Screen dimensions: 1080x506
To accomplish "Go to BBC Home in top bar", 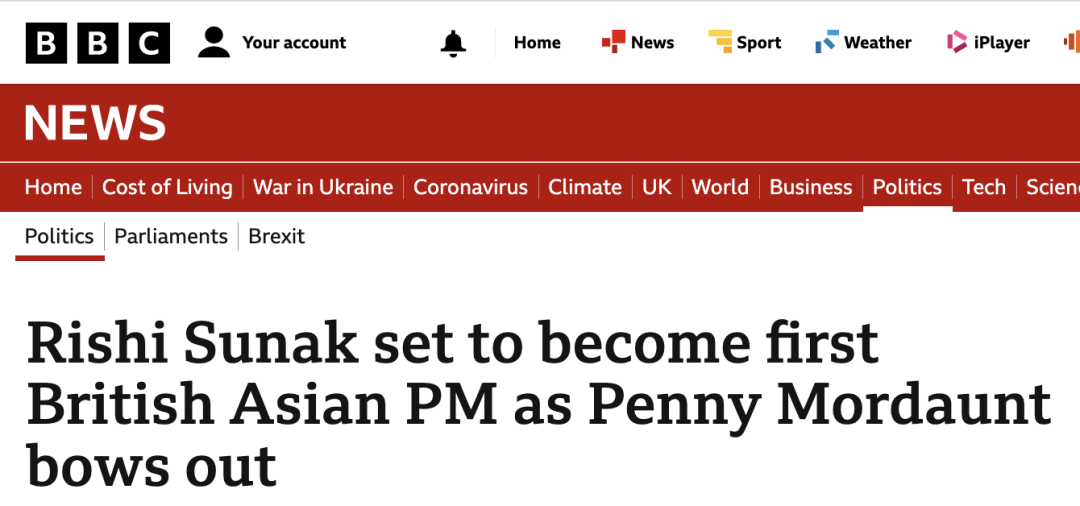I will tap(537, 43).
